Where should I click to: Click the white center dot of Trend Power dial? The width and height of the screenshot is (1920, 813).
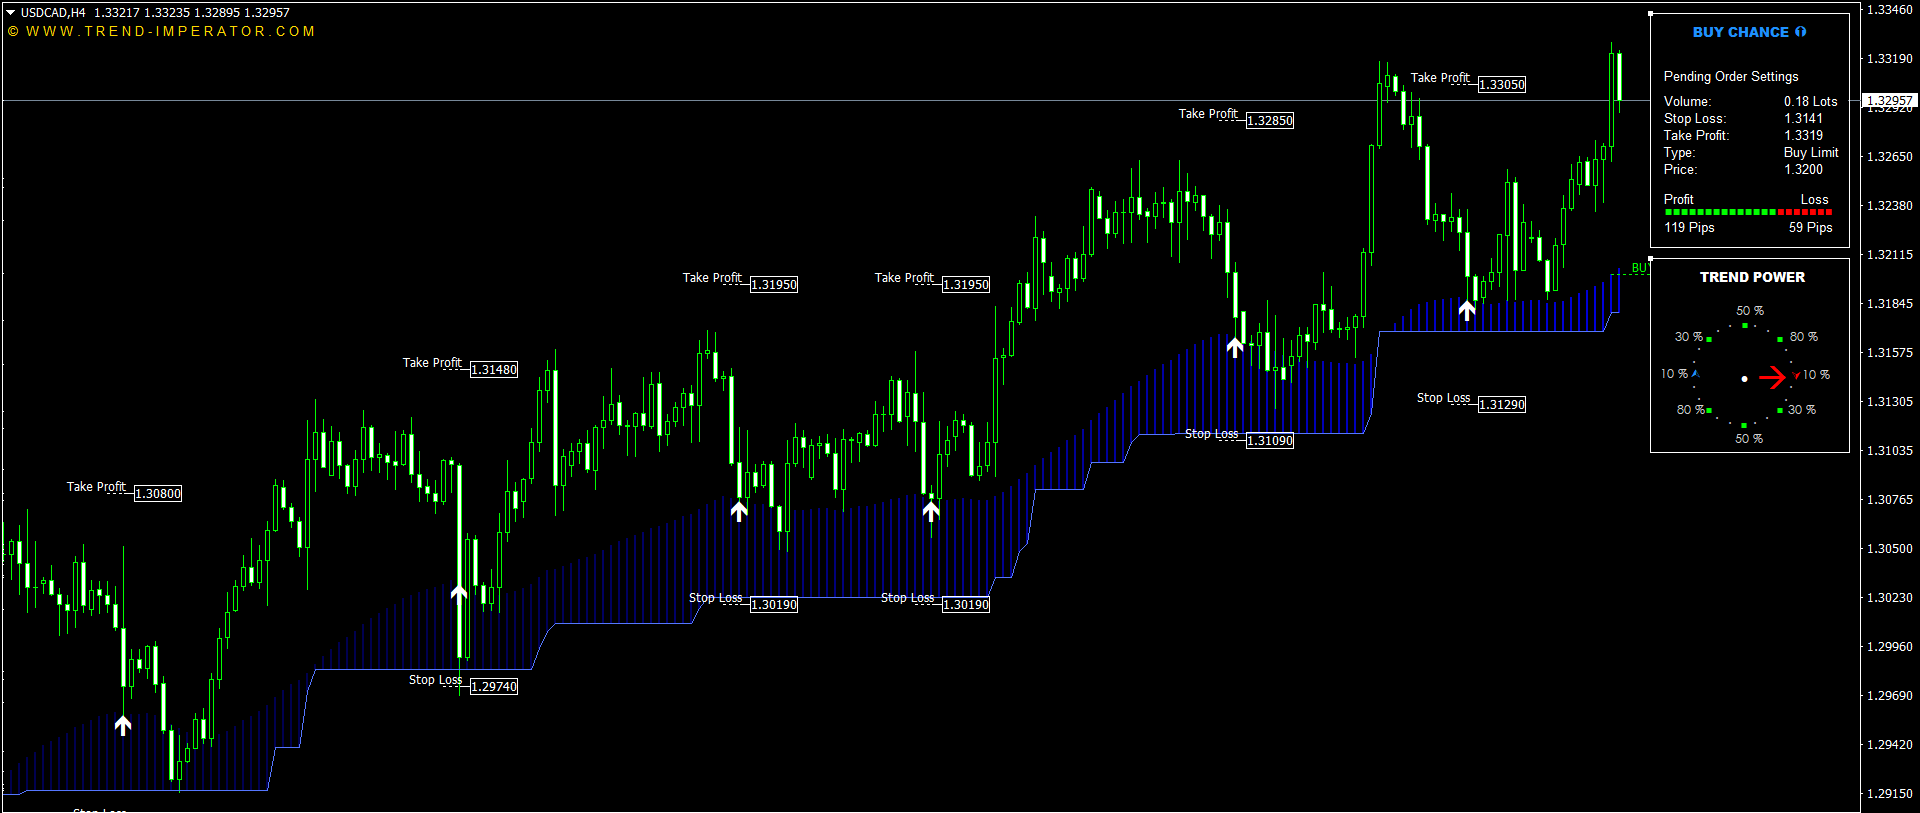coord(1745,379)
